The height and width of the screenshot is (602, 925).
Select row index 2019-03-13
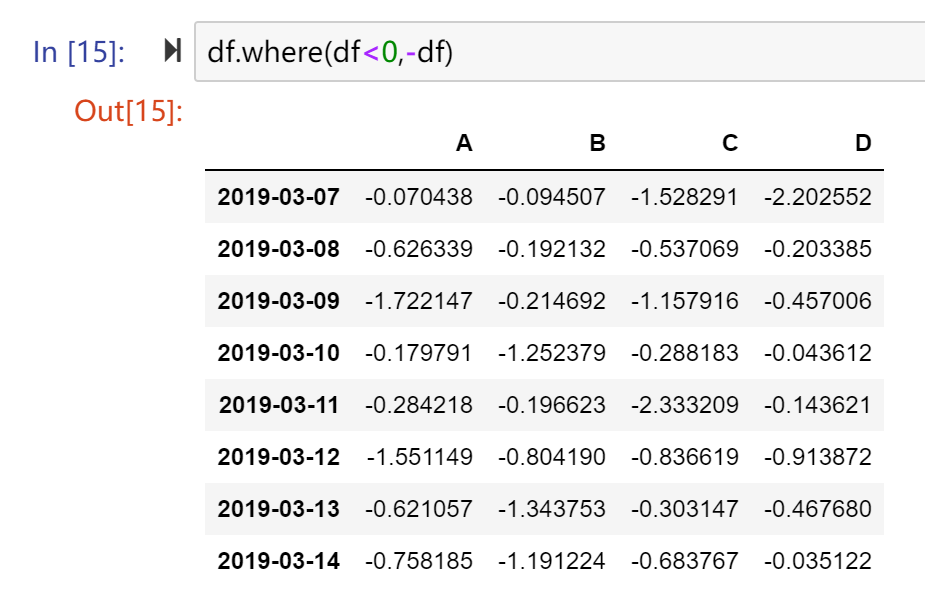[x=278, y=509]
